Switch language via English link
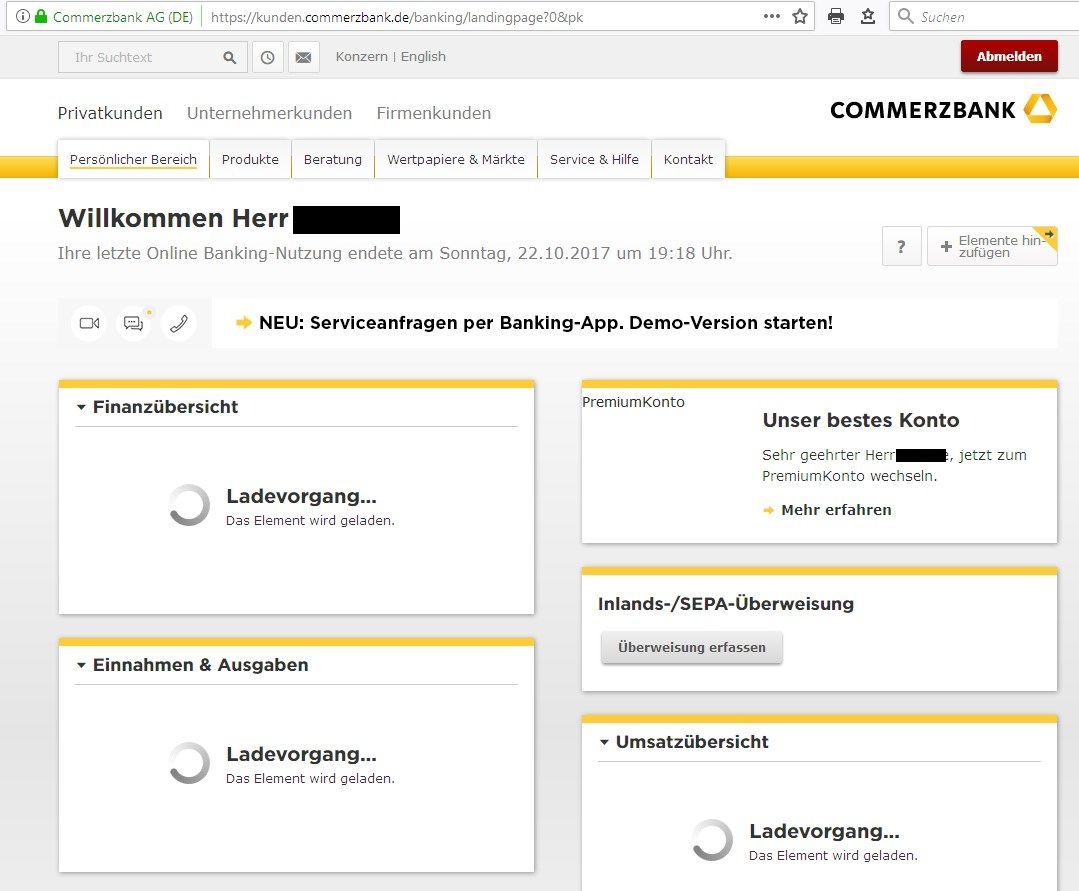Screen dimensions: 1079x891 [x=423, y=56]
